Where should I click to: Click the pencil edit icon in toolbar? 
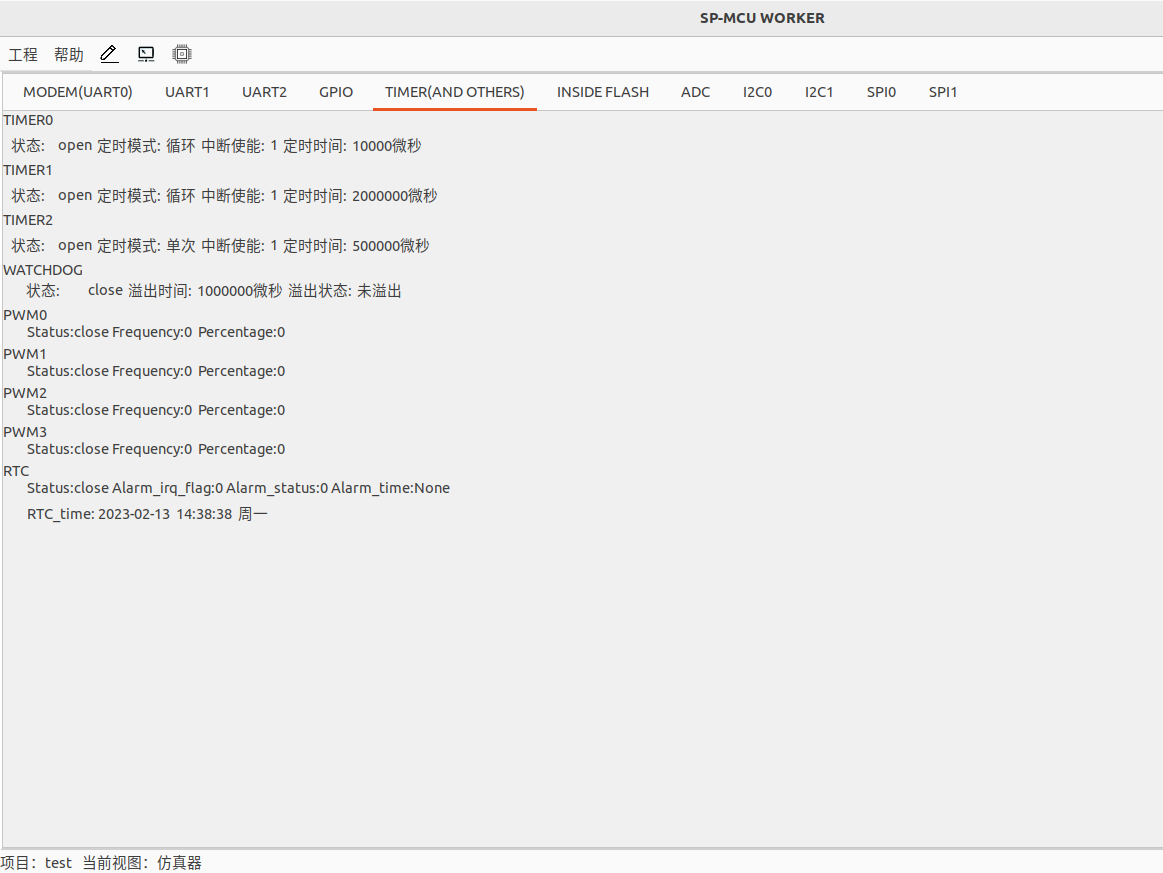(109, 54)
